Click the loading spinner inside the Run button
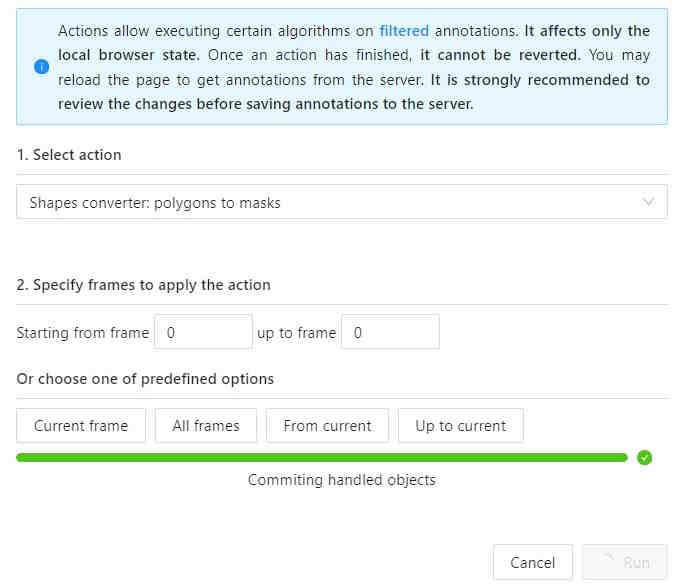 click(607, 563)
